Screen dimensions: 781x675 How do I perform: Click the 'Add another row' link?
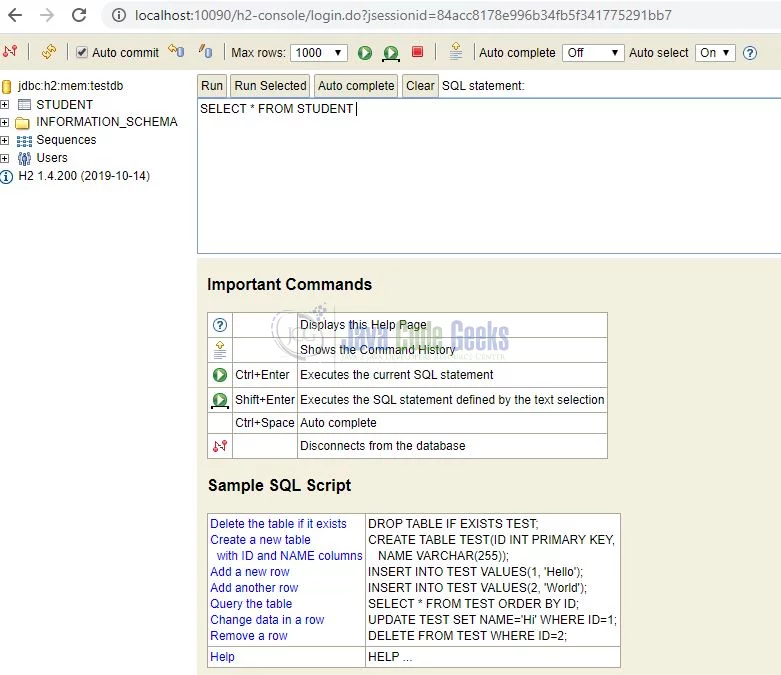pyautogui.click(x=254, y=587)
